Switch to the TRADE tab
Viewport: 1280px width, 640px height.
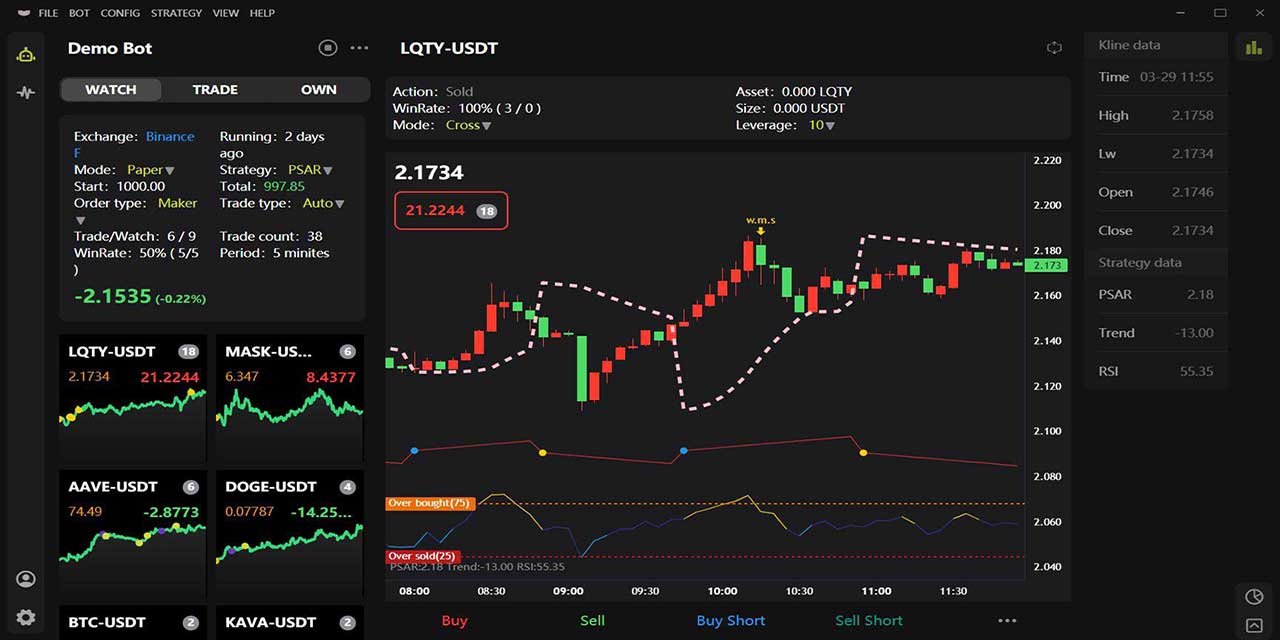pyautogui.click(x=215, y=90)
